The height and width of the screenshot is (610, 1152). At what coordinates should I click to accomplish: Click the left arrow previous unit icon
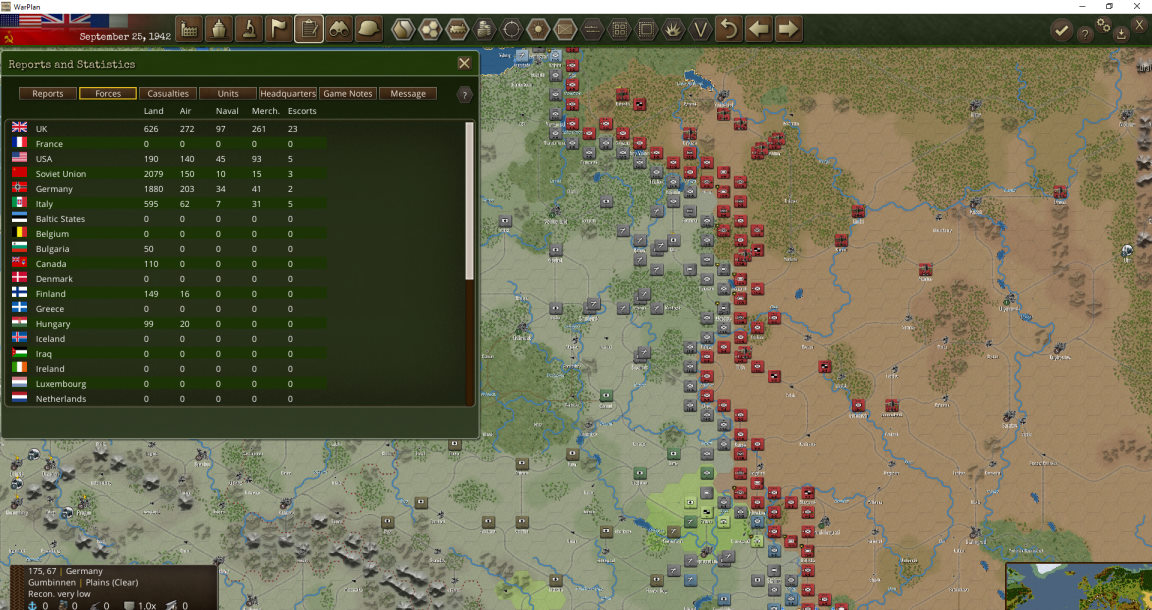pyautogui.click(x=759, y=29)
